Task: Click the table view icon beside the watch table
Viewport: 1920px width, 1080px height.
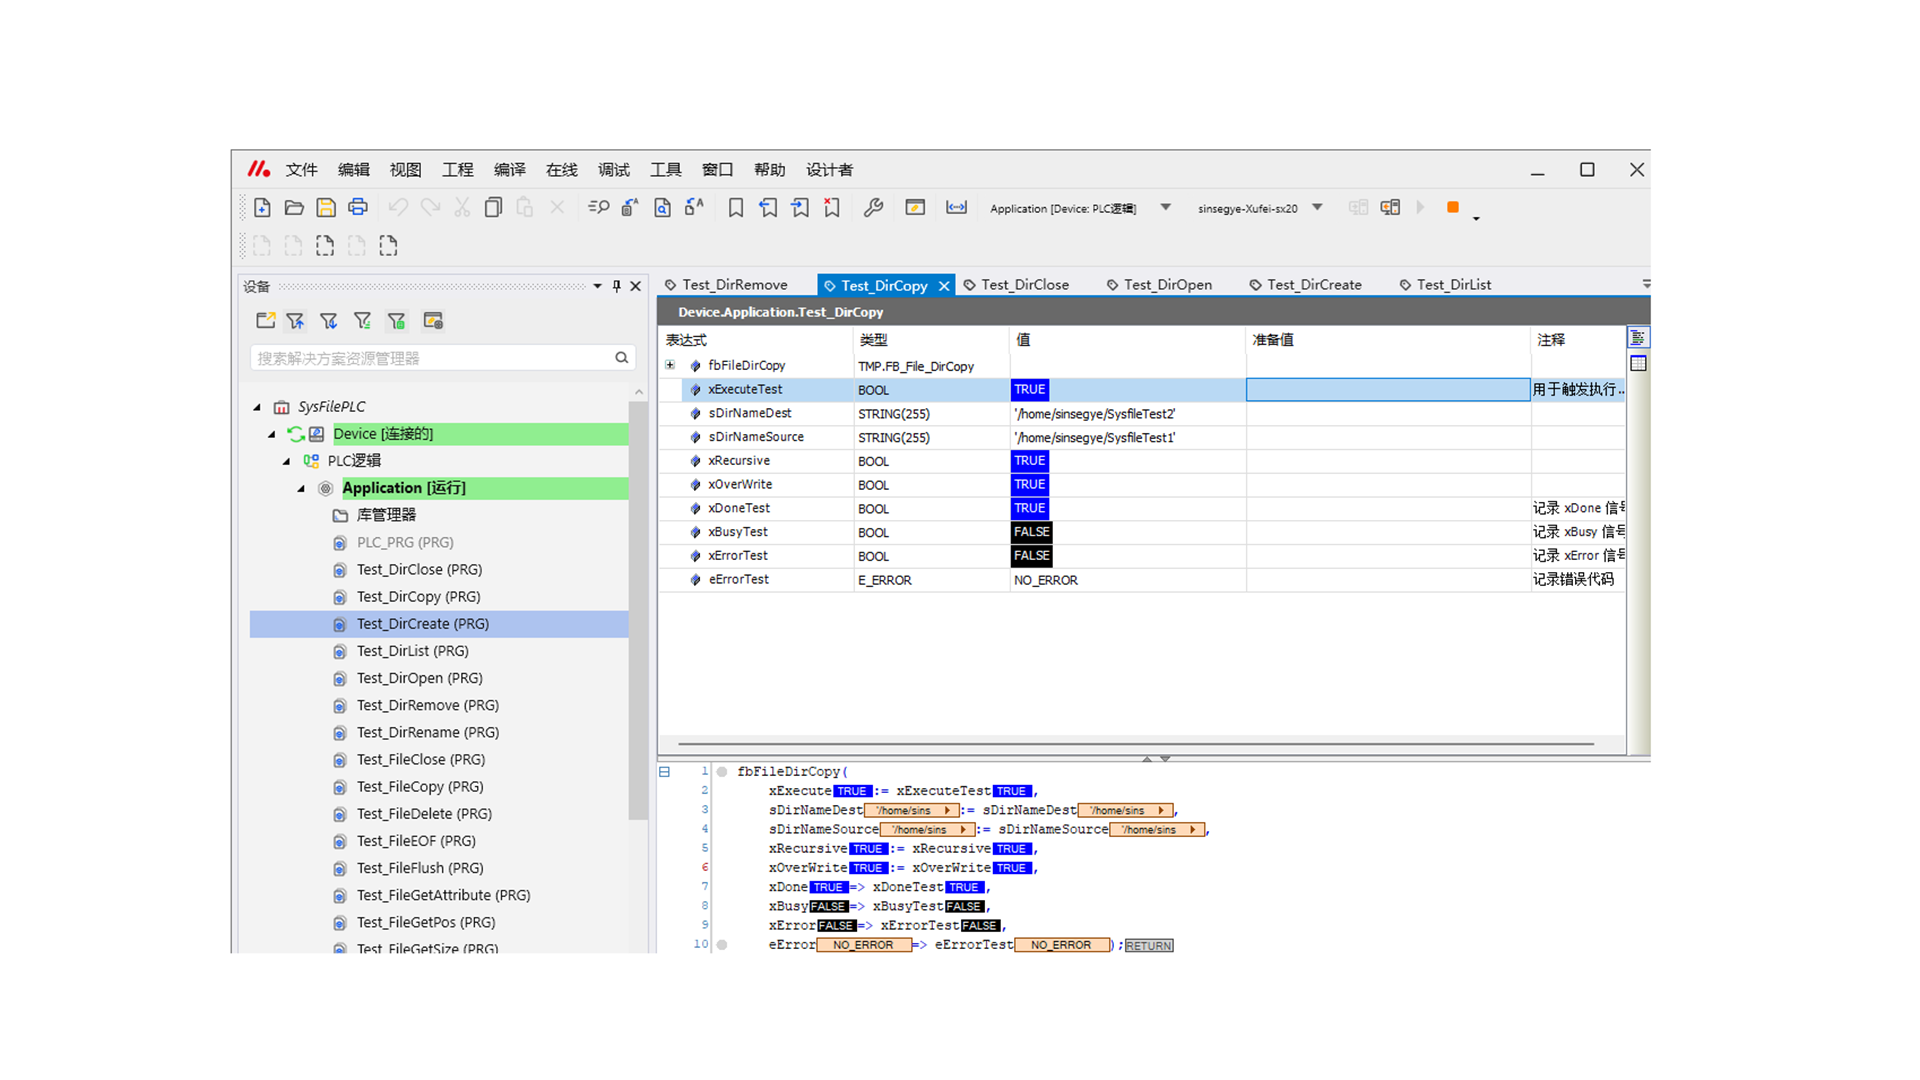Action: tap(1638, 363)
